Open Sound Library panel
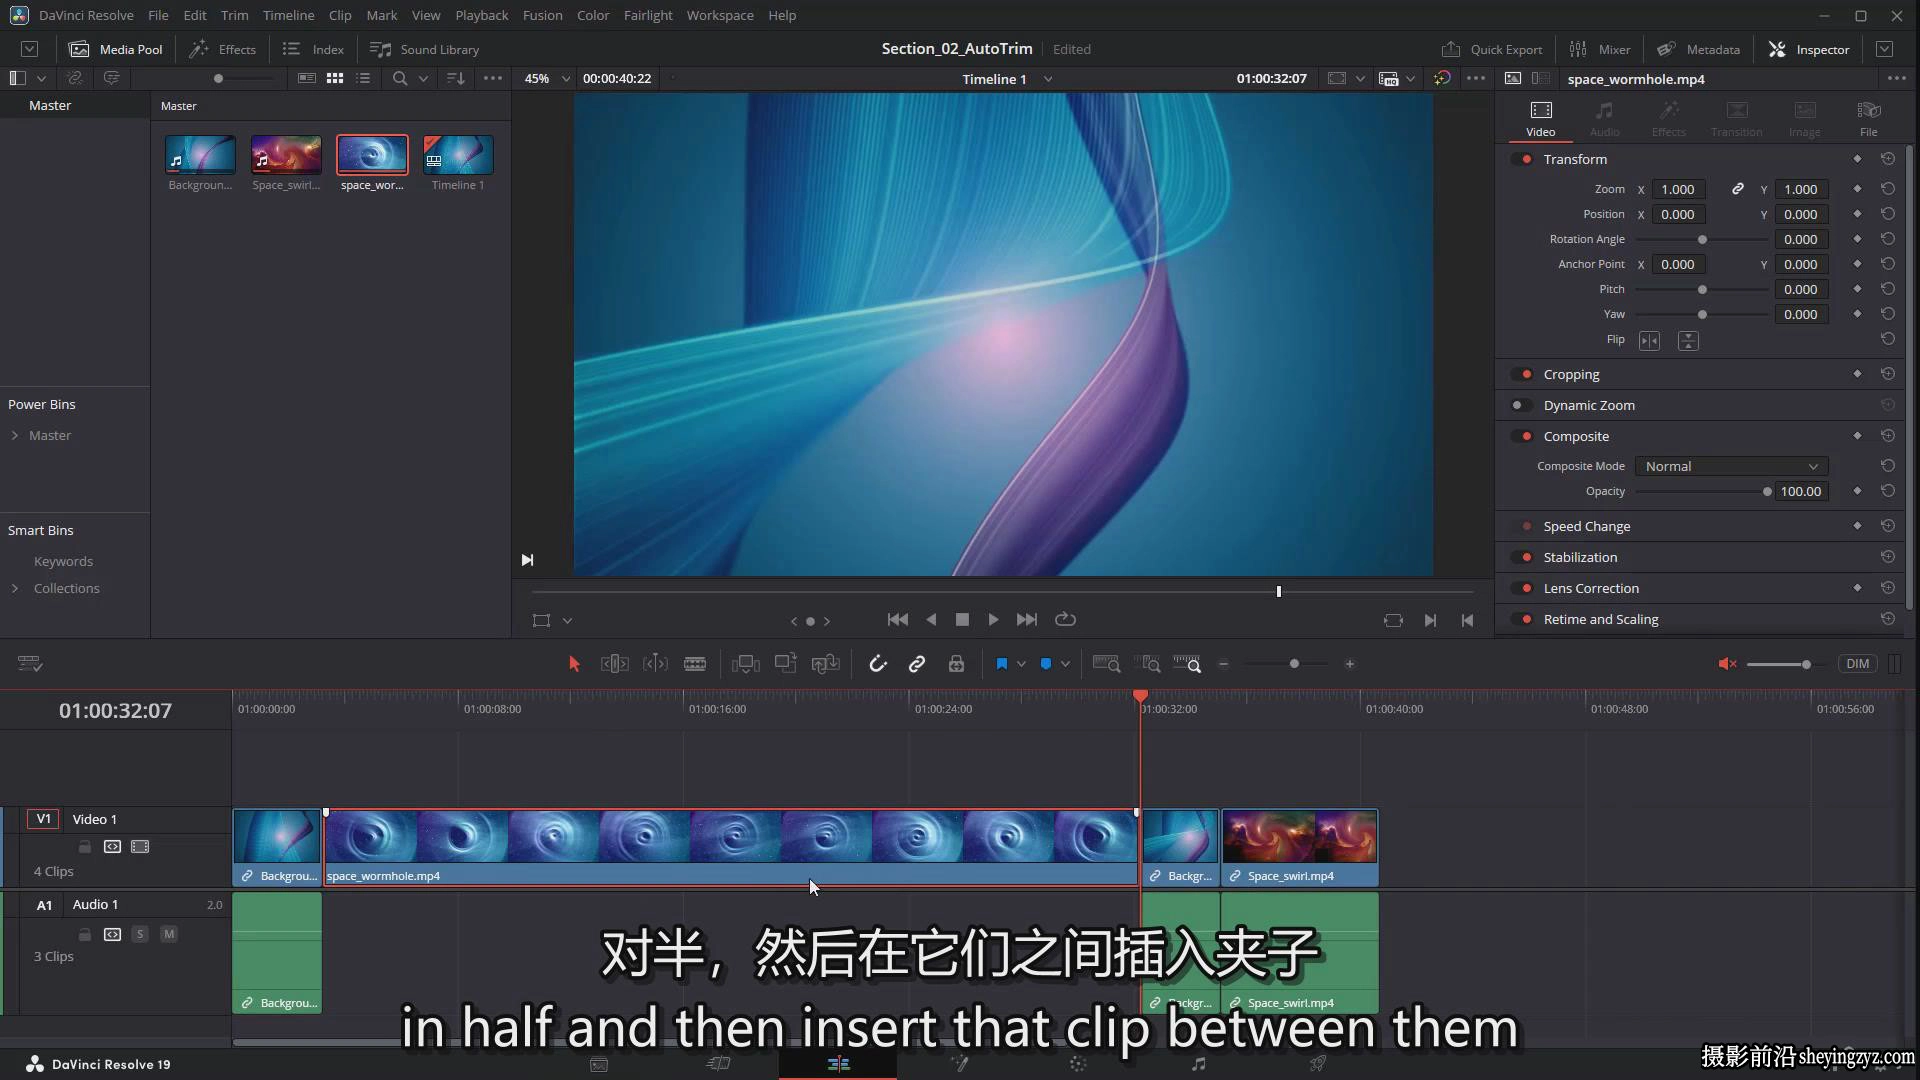Viewport: 1920px width, 1080px height. pyautogui.click(x=425, y=49)
